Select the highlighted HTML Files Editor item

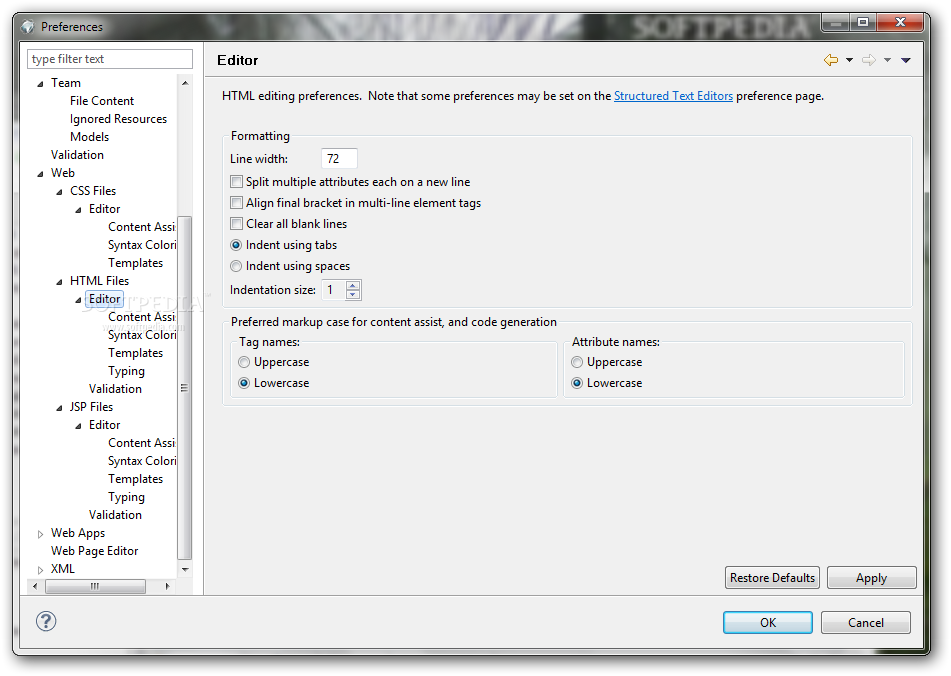[104, 299]
